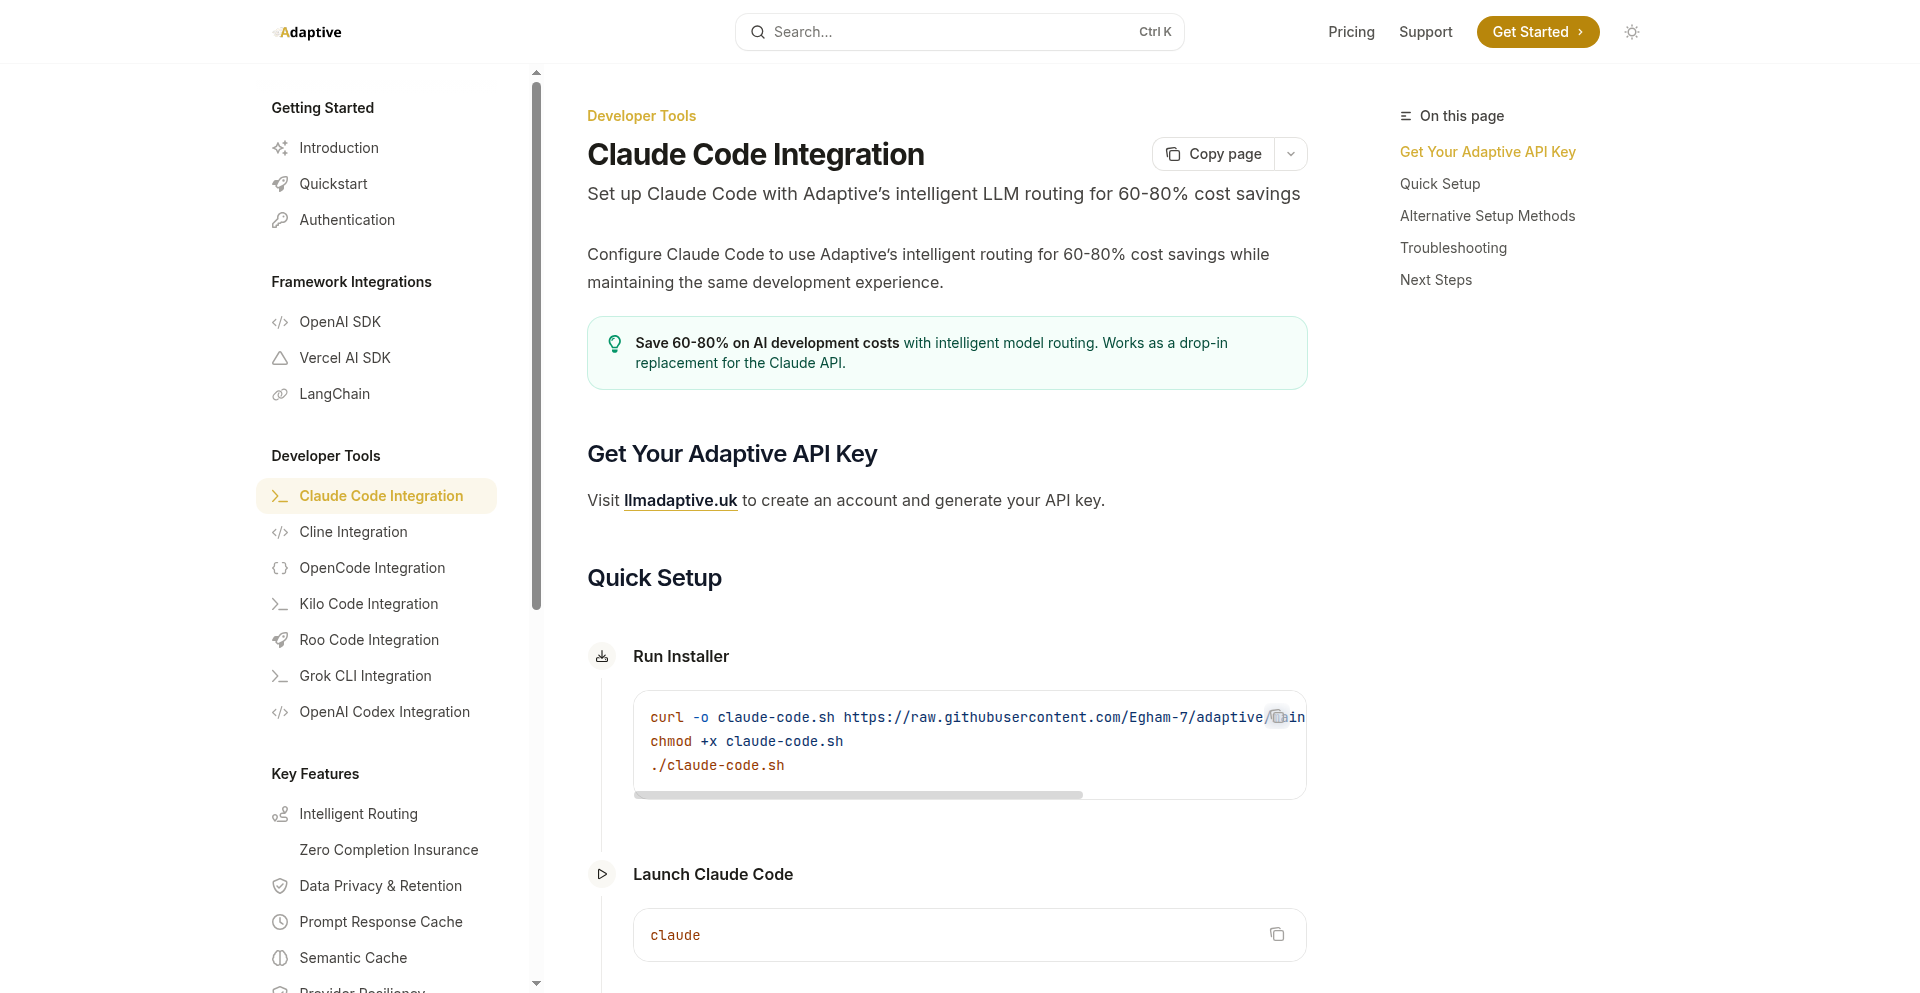Click the triangle icon beside Vercel AI SDK
The image size is (1920, 993).
[x=280, y=358]
